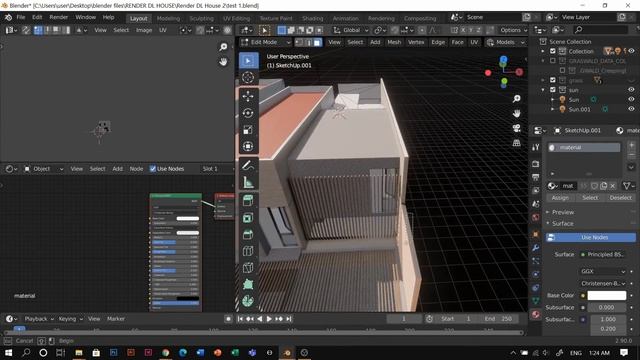The height and width of the screenshot is (360, 640).
Task: Enable vertex select mode
Action: coord(299,42)
